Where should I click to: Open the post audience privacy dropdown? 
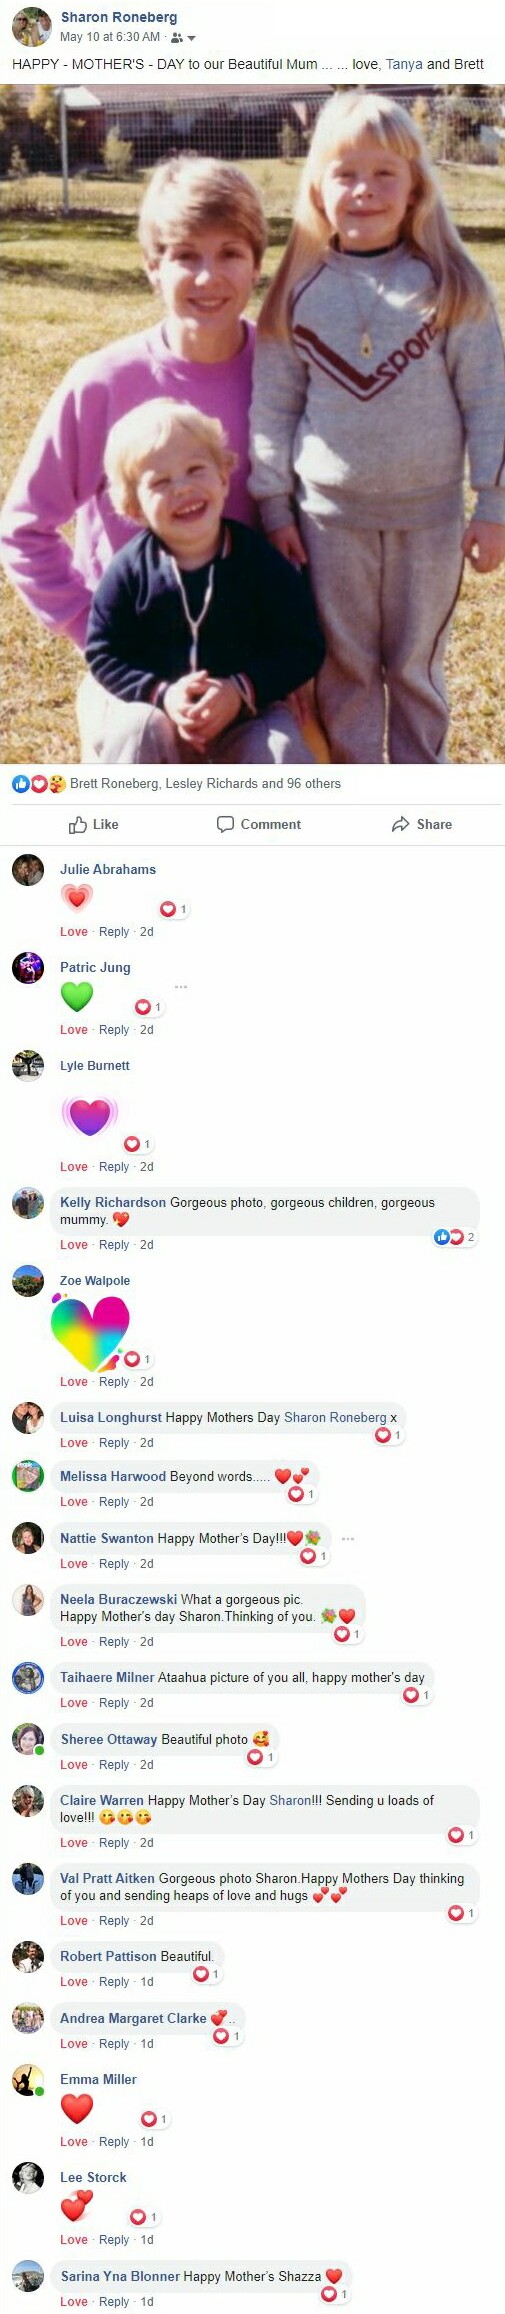coord(183,37)
